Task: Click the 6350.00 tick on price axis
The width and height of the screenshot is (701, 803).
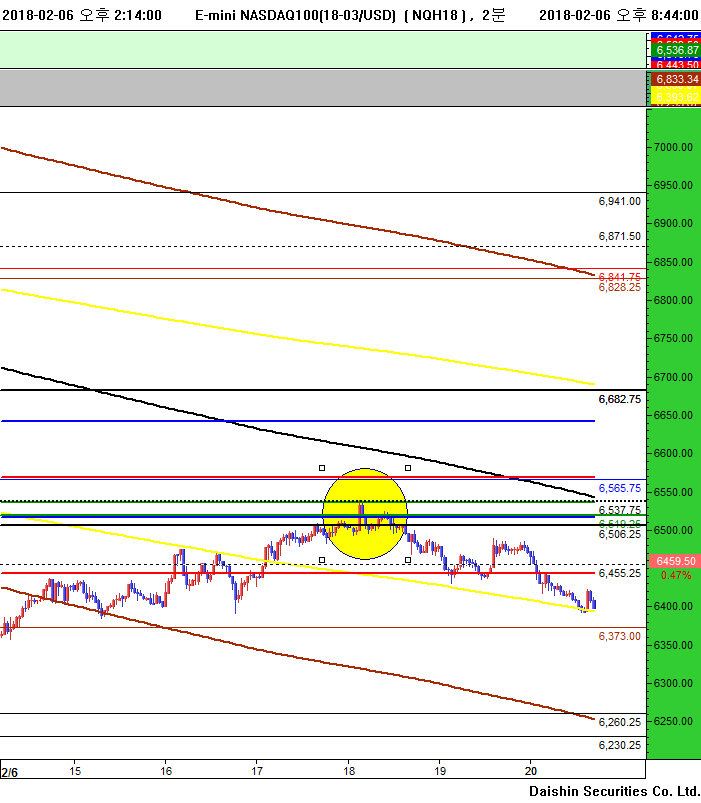Action: pyautogui.click(x=673, y=645)
